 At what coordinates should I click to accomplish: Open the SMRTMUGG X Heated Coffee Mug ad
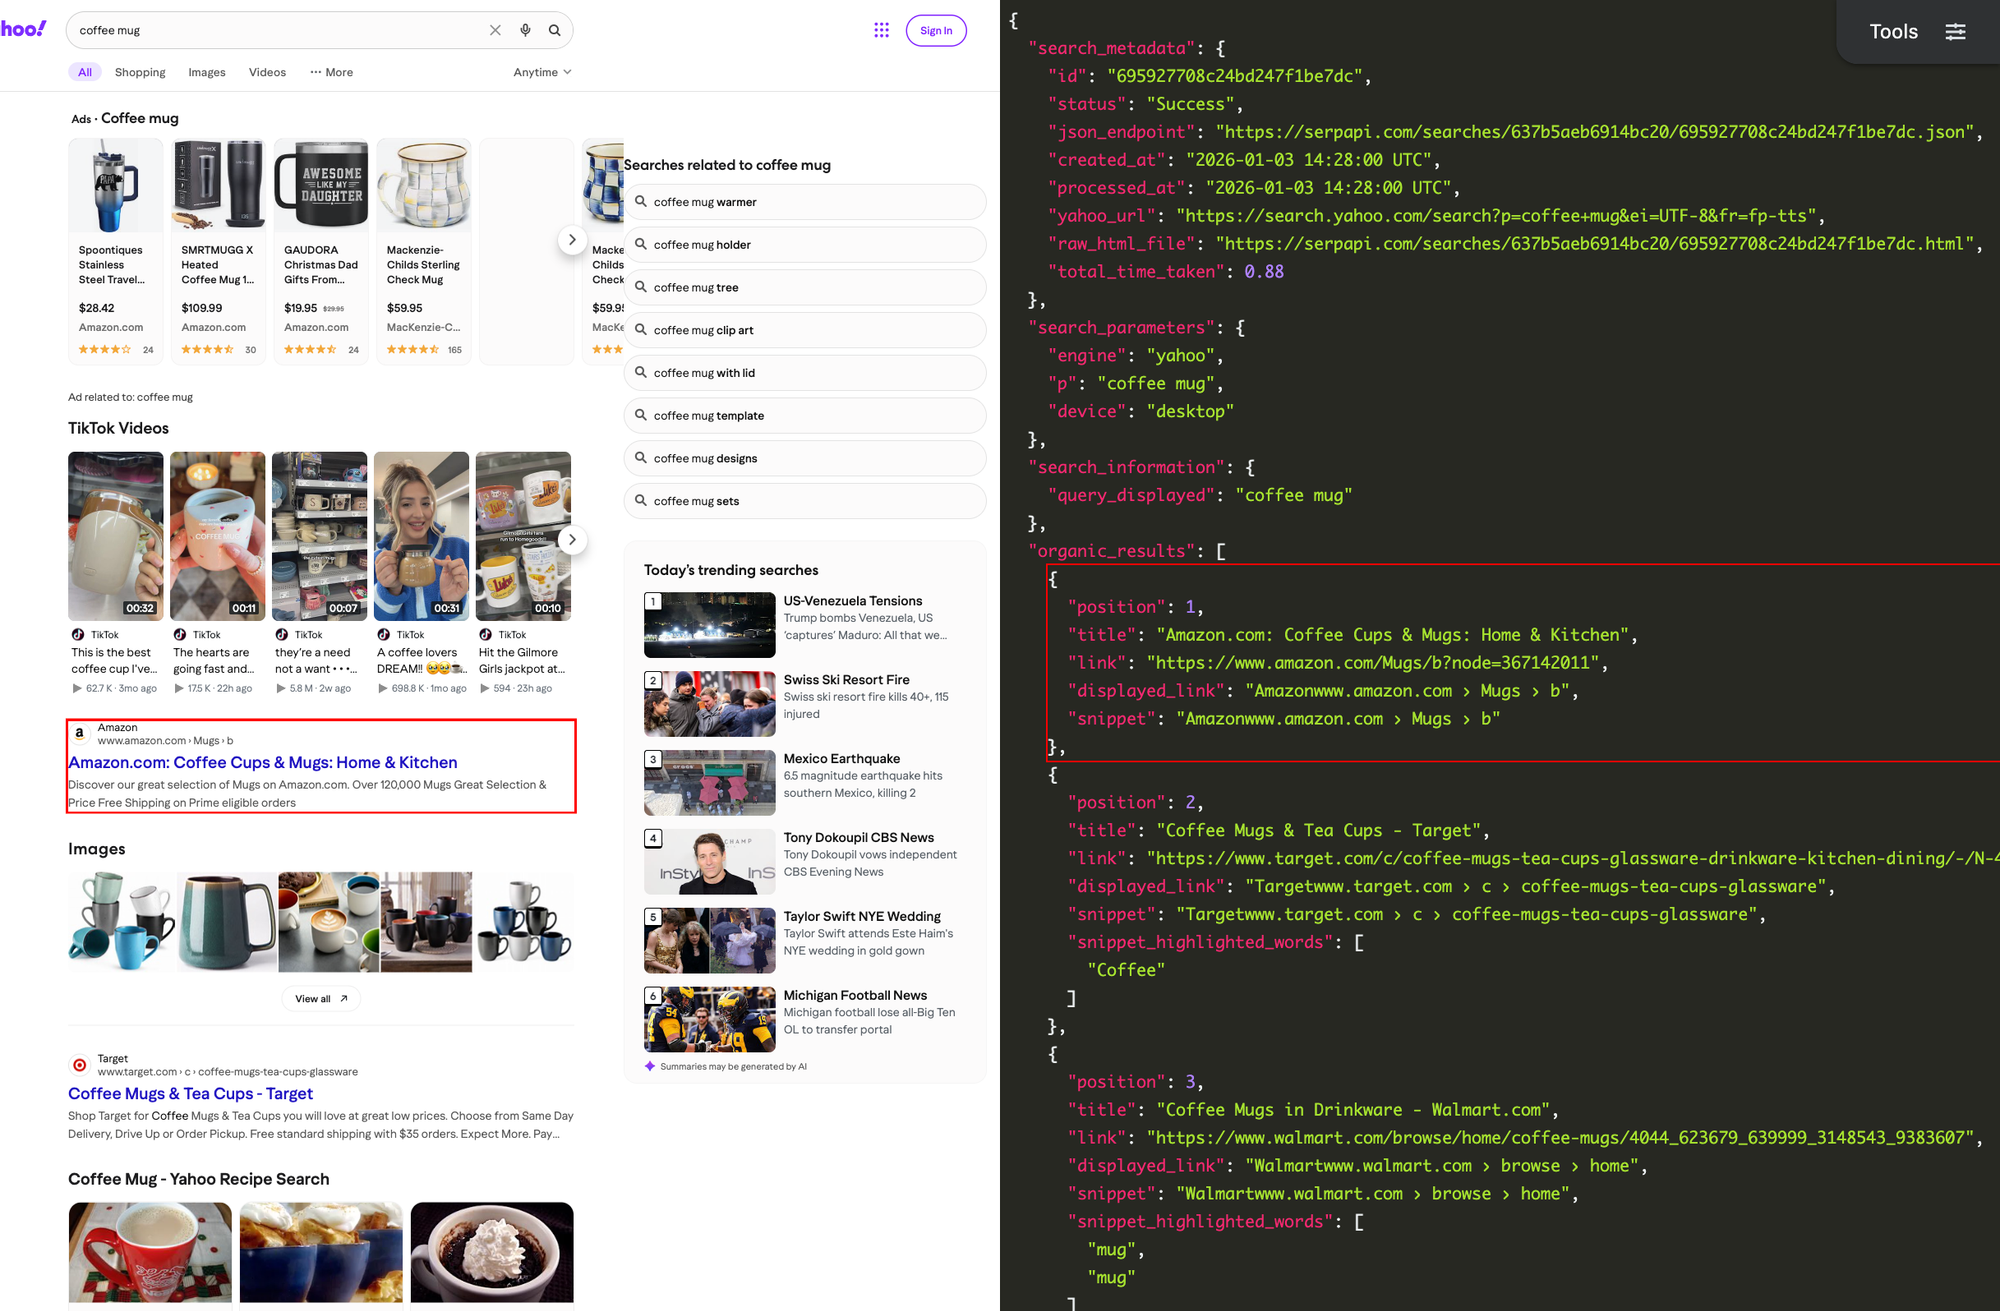click(x=218, y=251)
